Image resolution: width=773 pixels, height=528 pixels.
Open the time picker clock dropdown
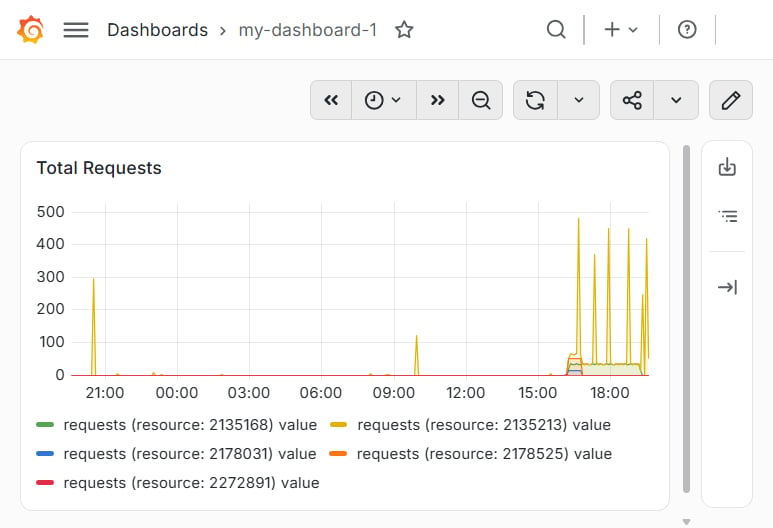(383, 100)
